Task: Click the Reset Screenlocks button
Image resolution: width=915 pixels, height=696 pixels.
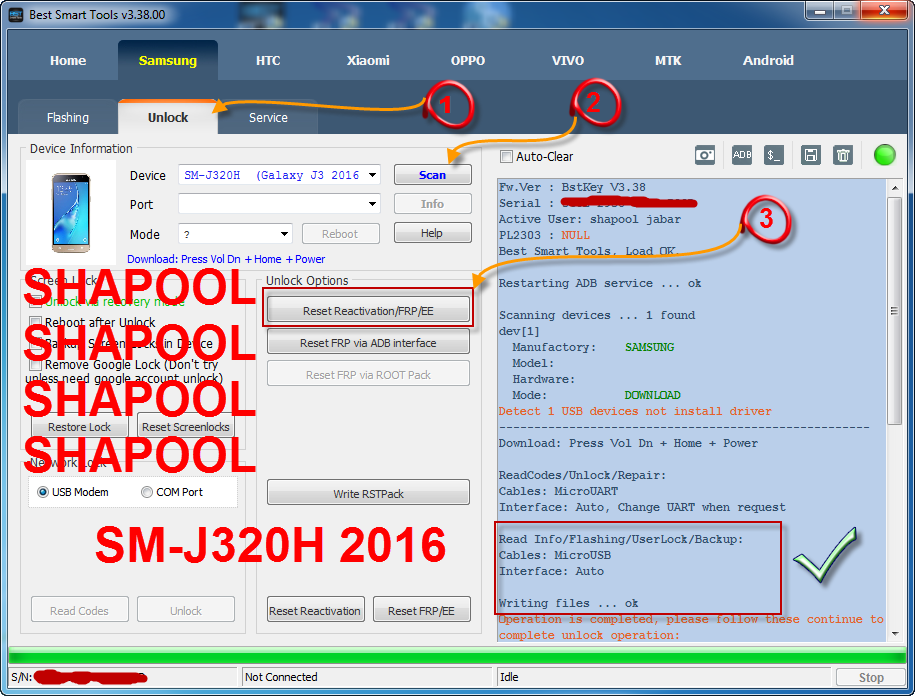Action: 186,426
